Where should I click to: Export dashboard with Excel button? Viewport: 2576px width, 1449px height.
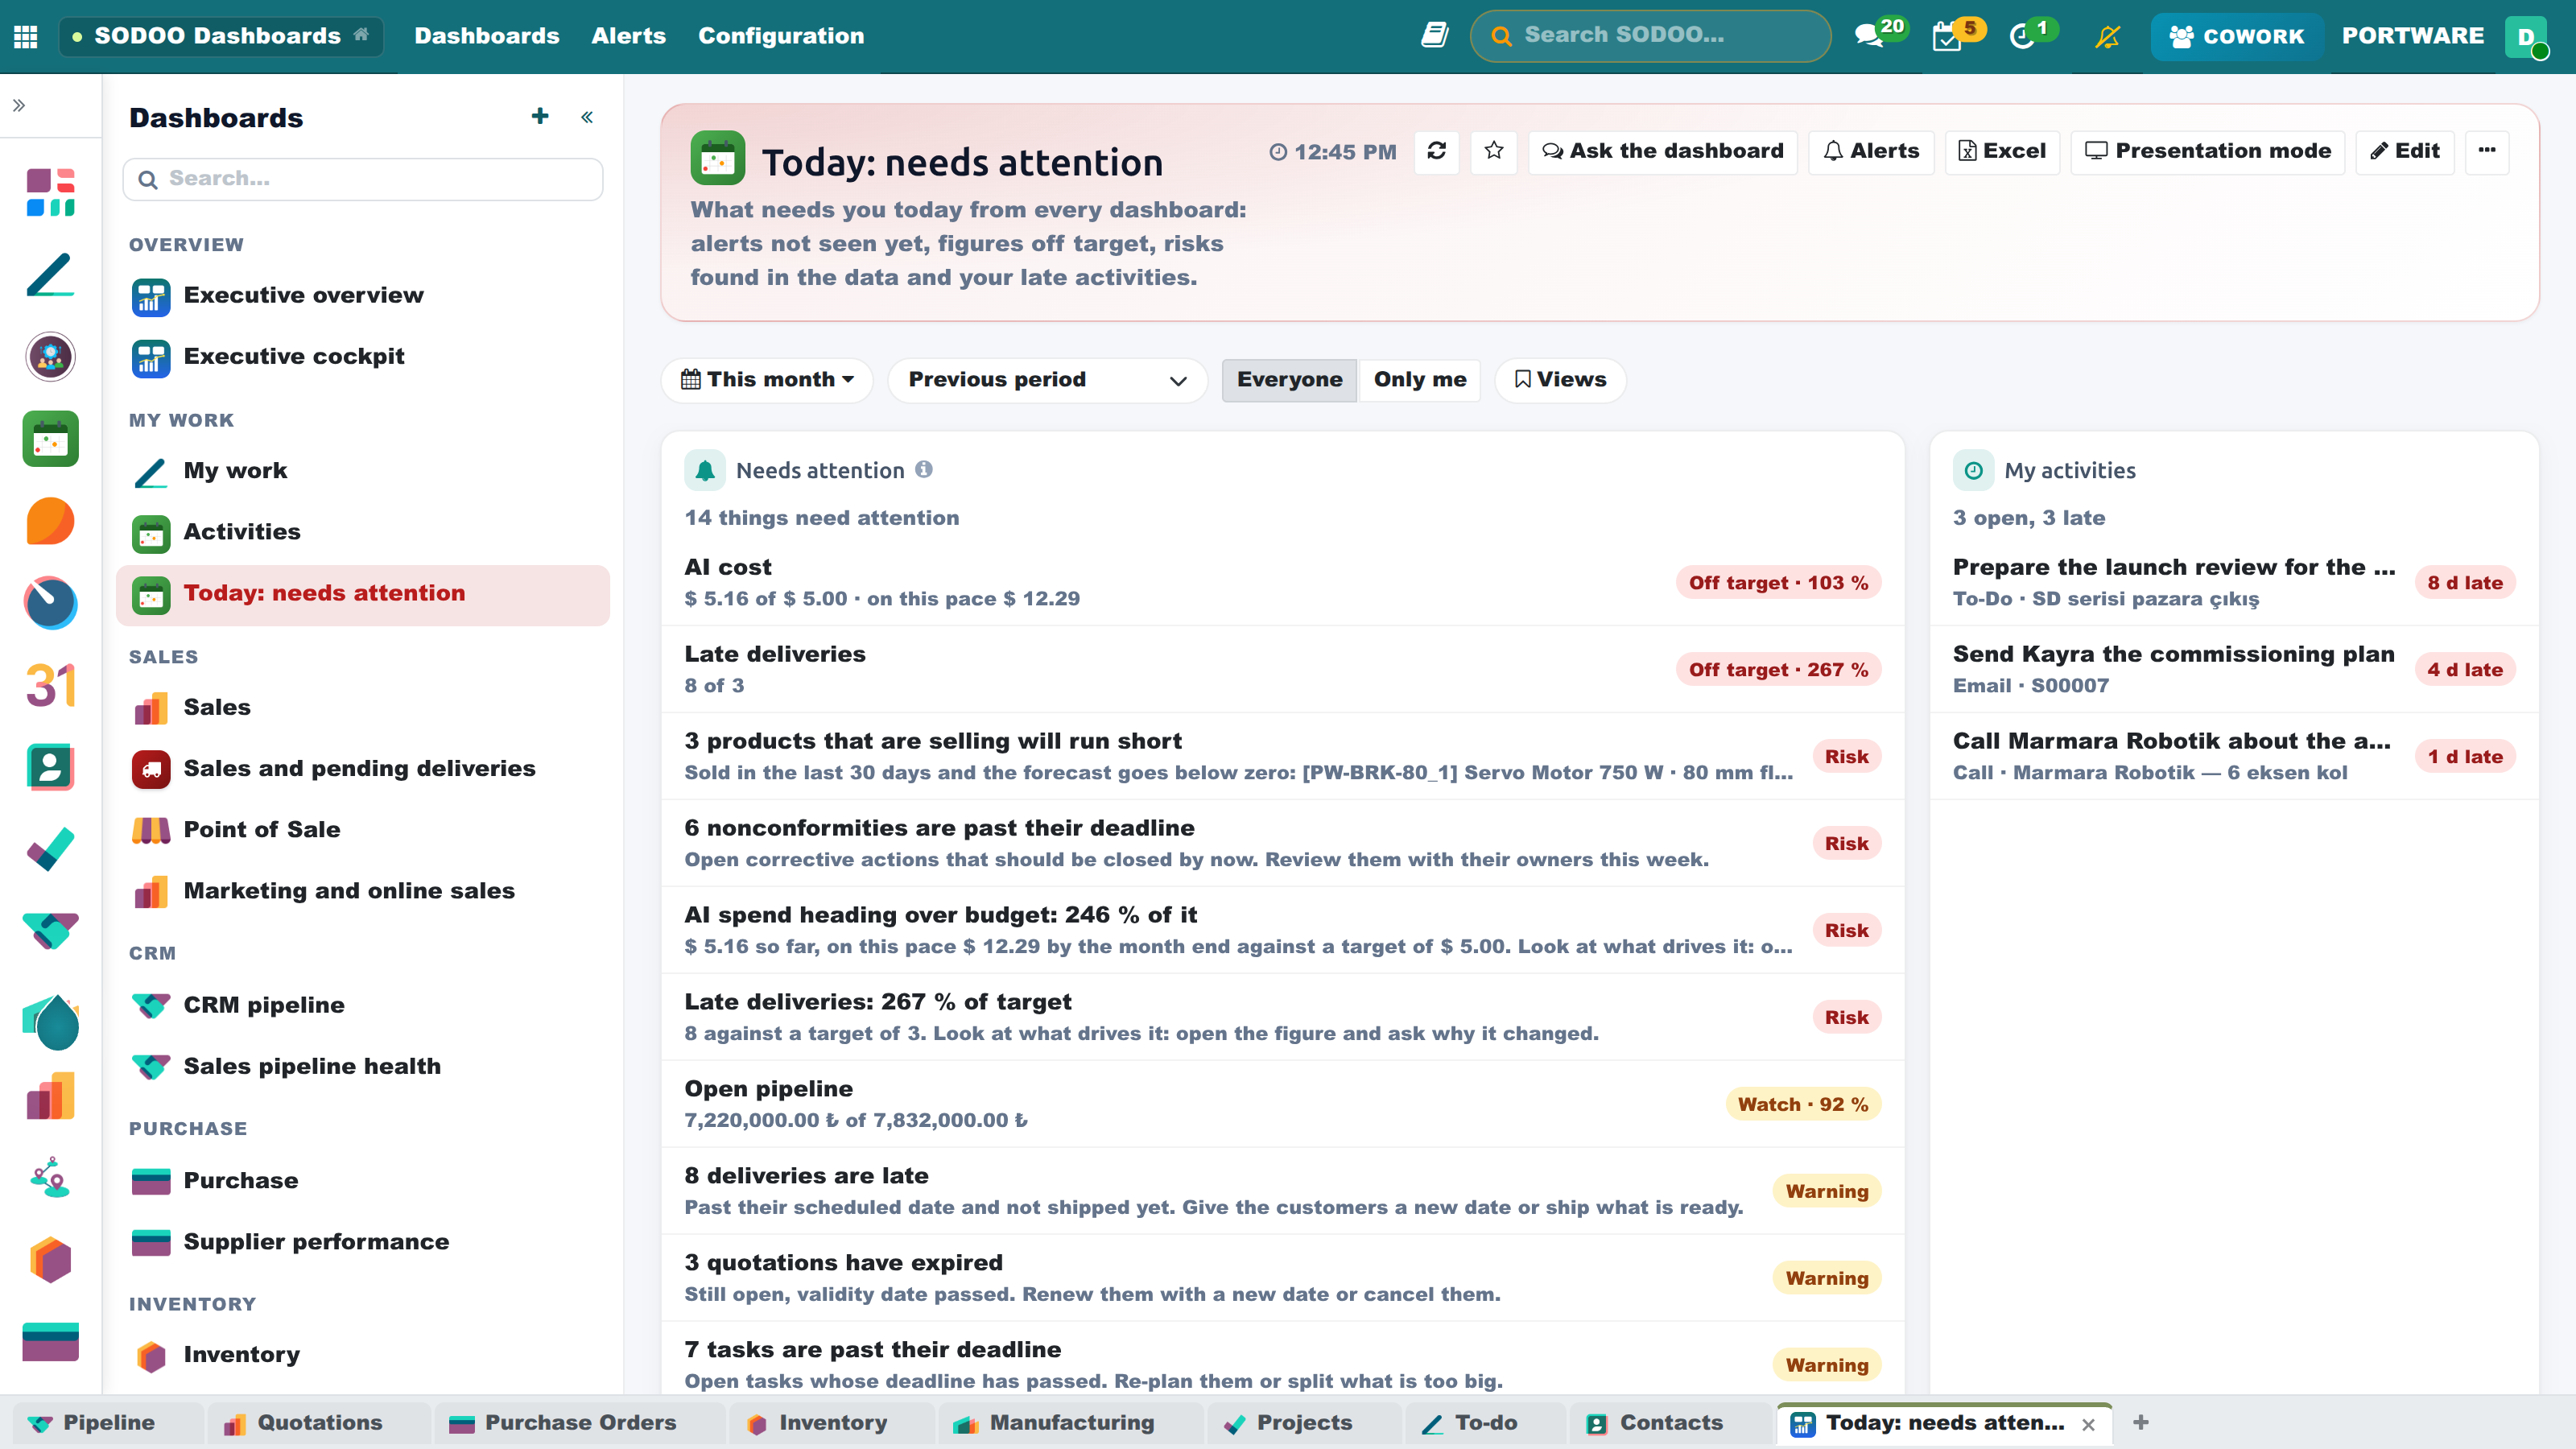coord(2001,151)
